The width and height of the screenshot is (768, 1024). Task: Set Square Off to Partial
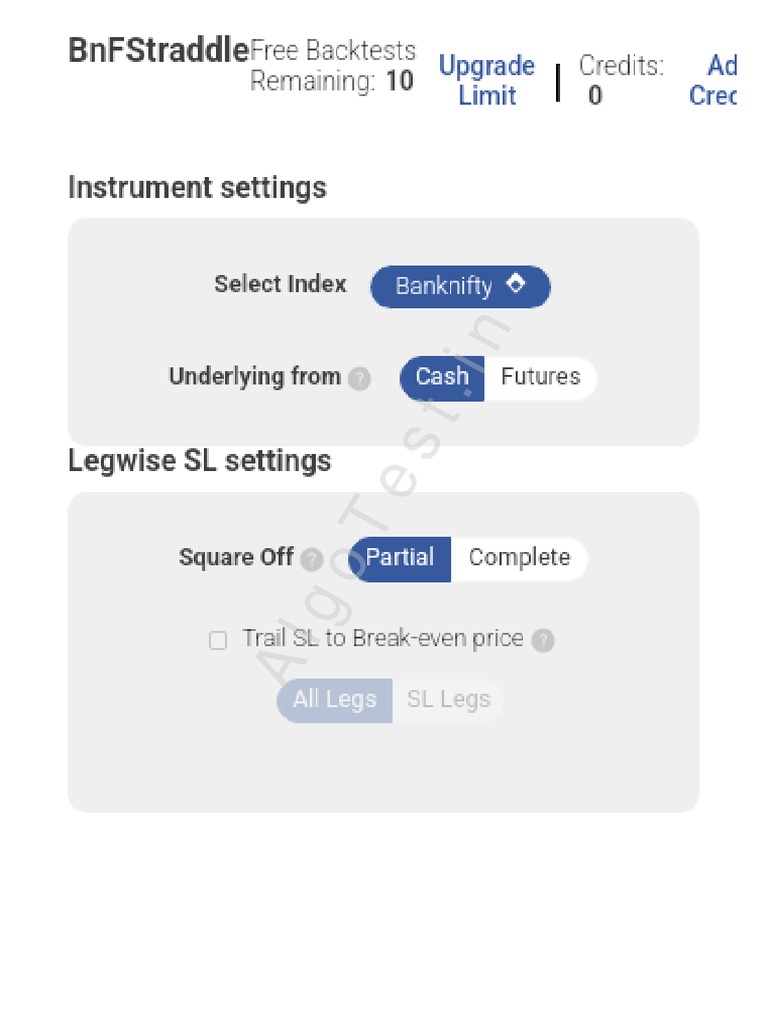[x=400, y=558]
